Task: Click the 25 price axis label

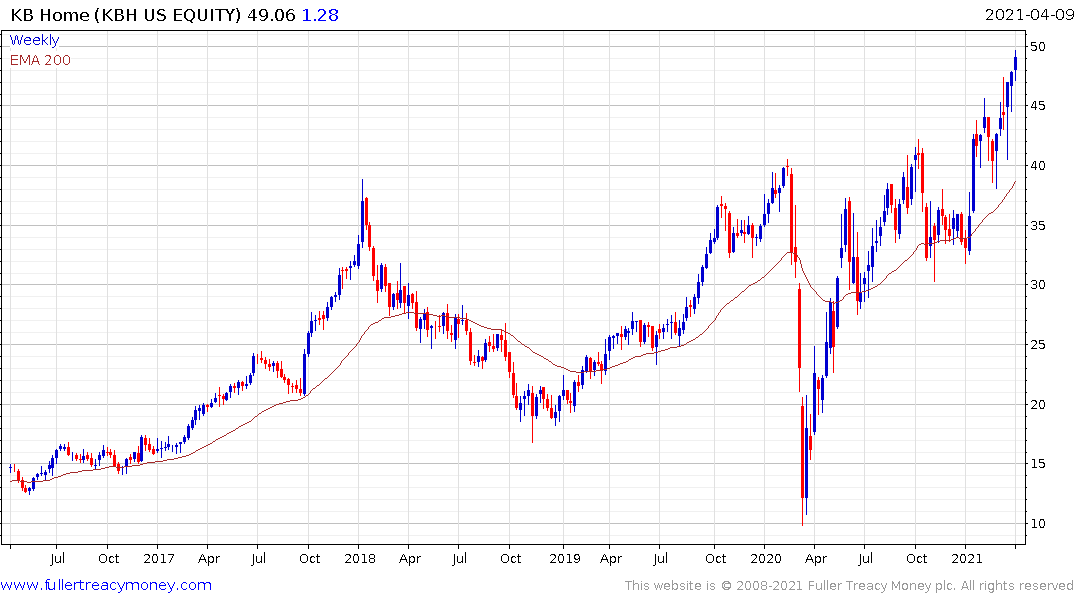Action: pyautogui.click(x=1037, y=344)
